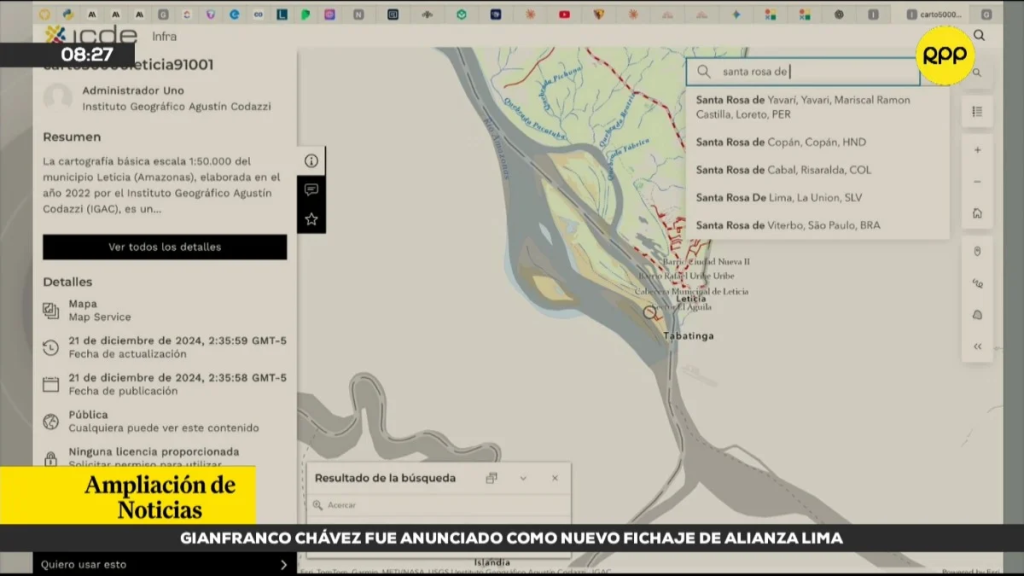Choose suggestion Santa Rosa de Yavari, Loreto, PER
Screen dimensions: 1024x576
[x=817, y=107]
